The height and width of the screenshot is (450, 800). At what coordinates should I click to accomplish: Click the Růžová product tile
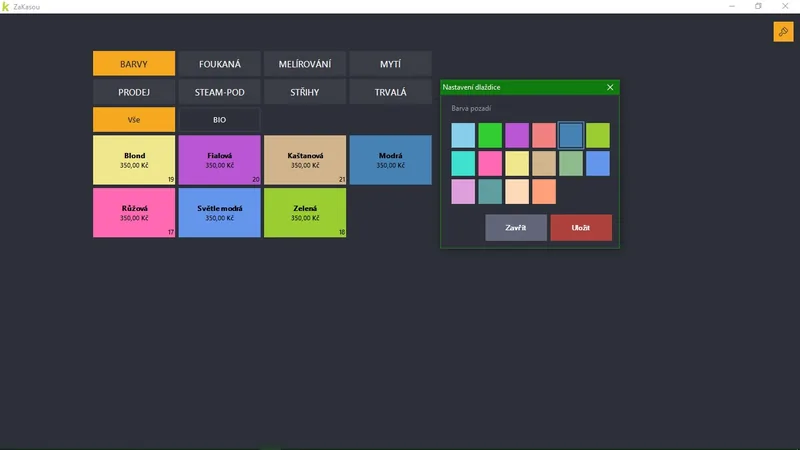coord(134,212)
